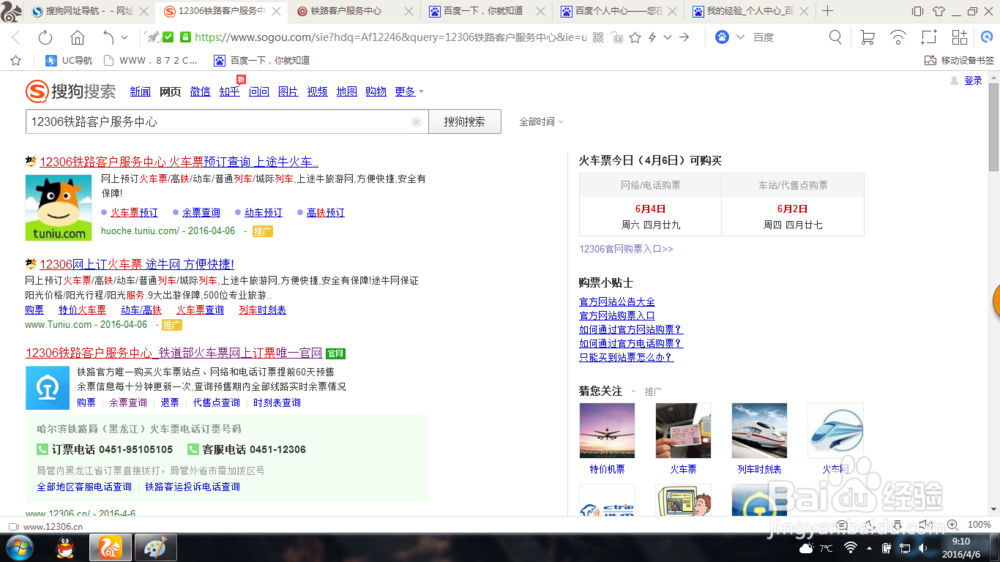Image resolution: width=1000 pixels, height=562 pixels.
Task: Open Baidu search engine selector dropdown
Action: click(x=740, y=38)
